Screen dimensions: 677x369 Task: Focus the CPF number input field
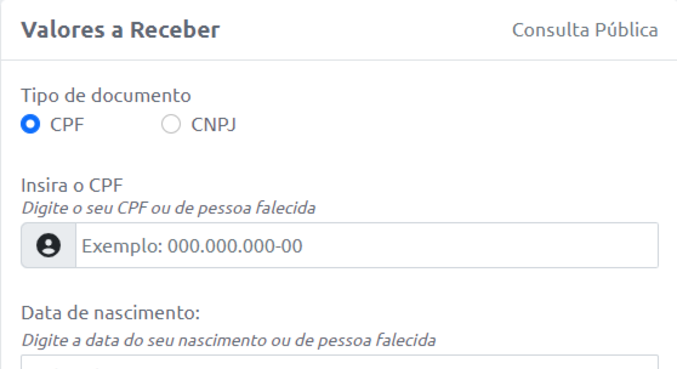tap(367, 245)
